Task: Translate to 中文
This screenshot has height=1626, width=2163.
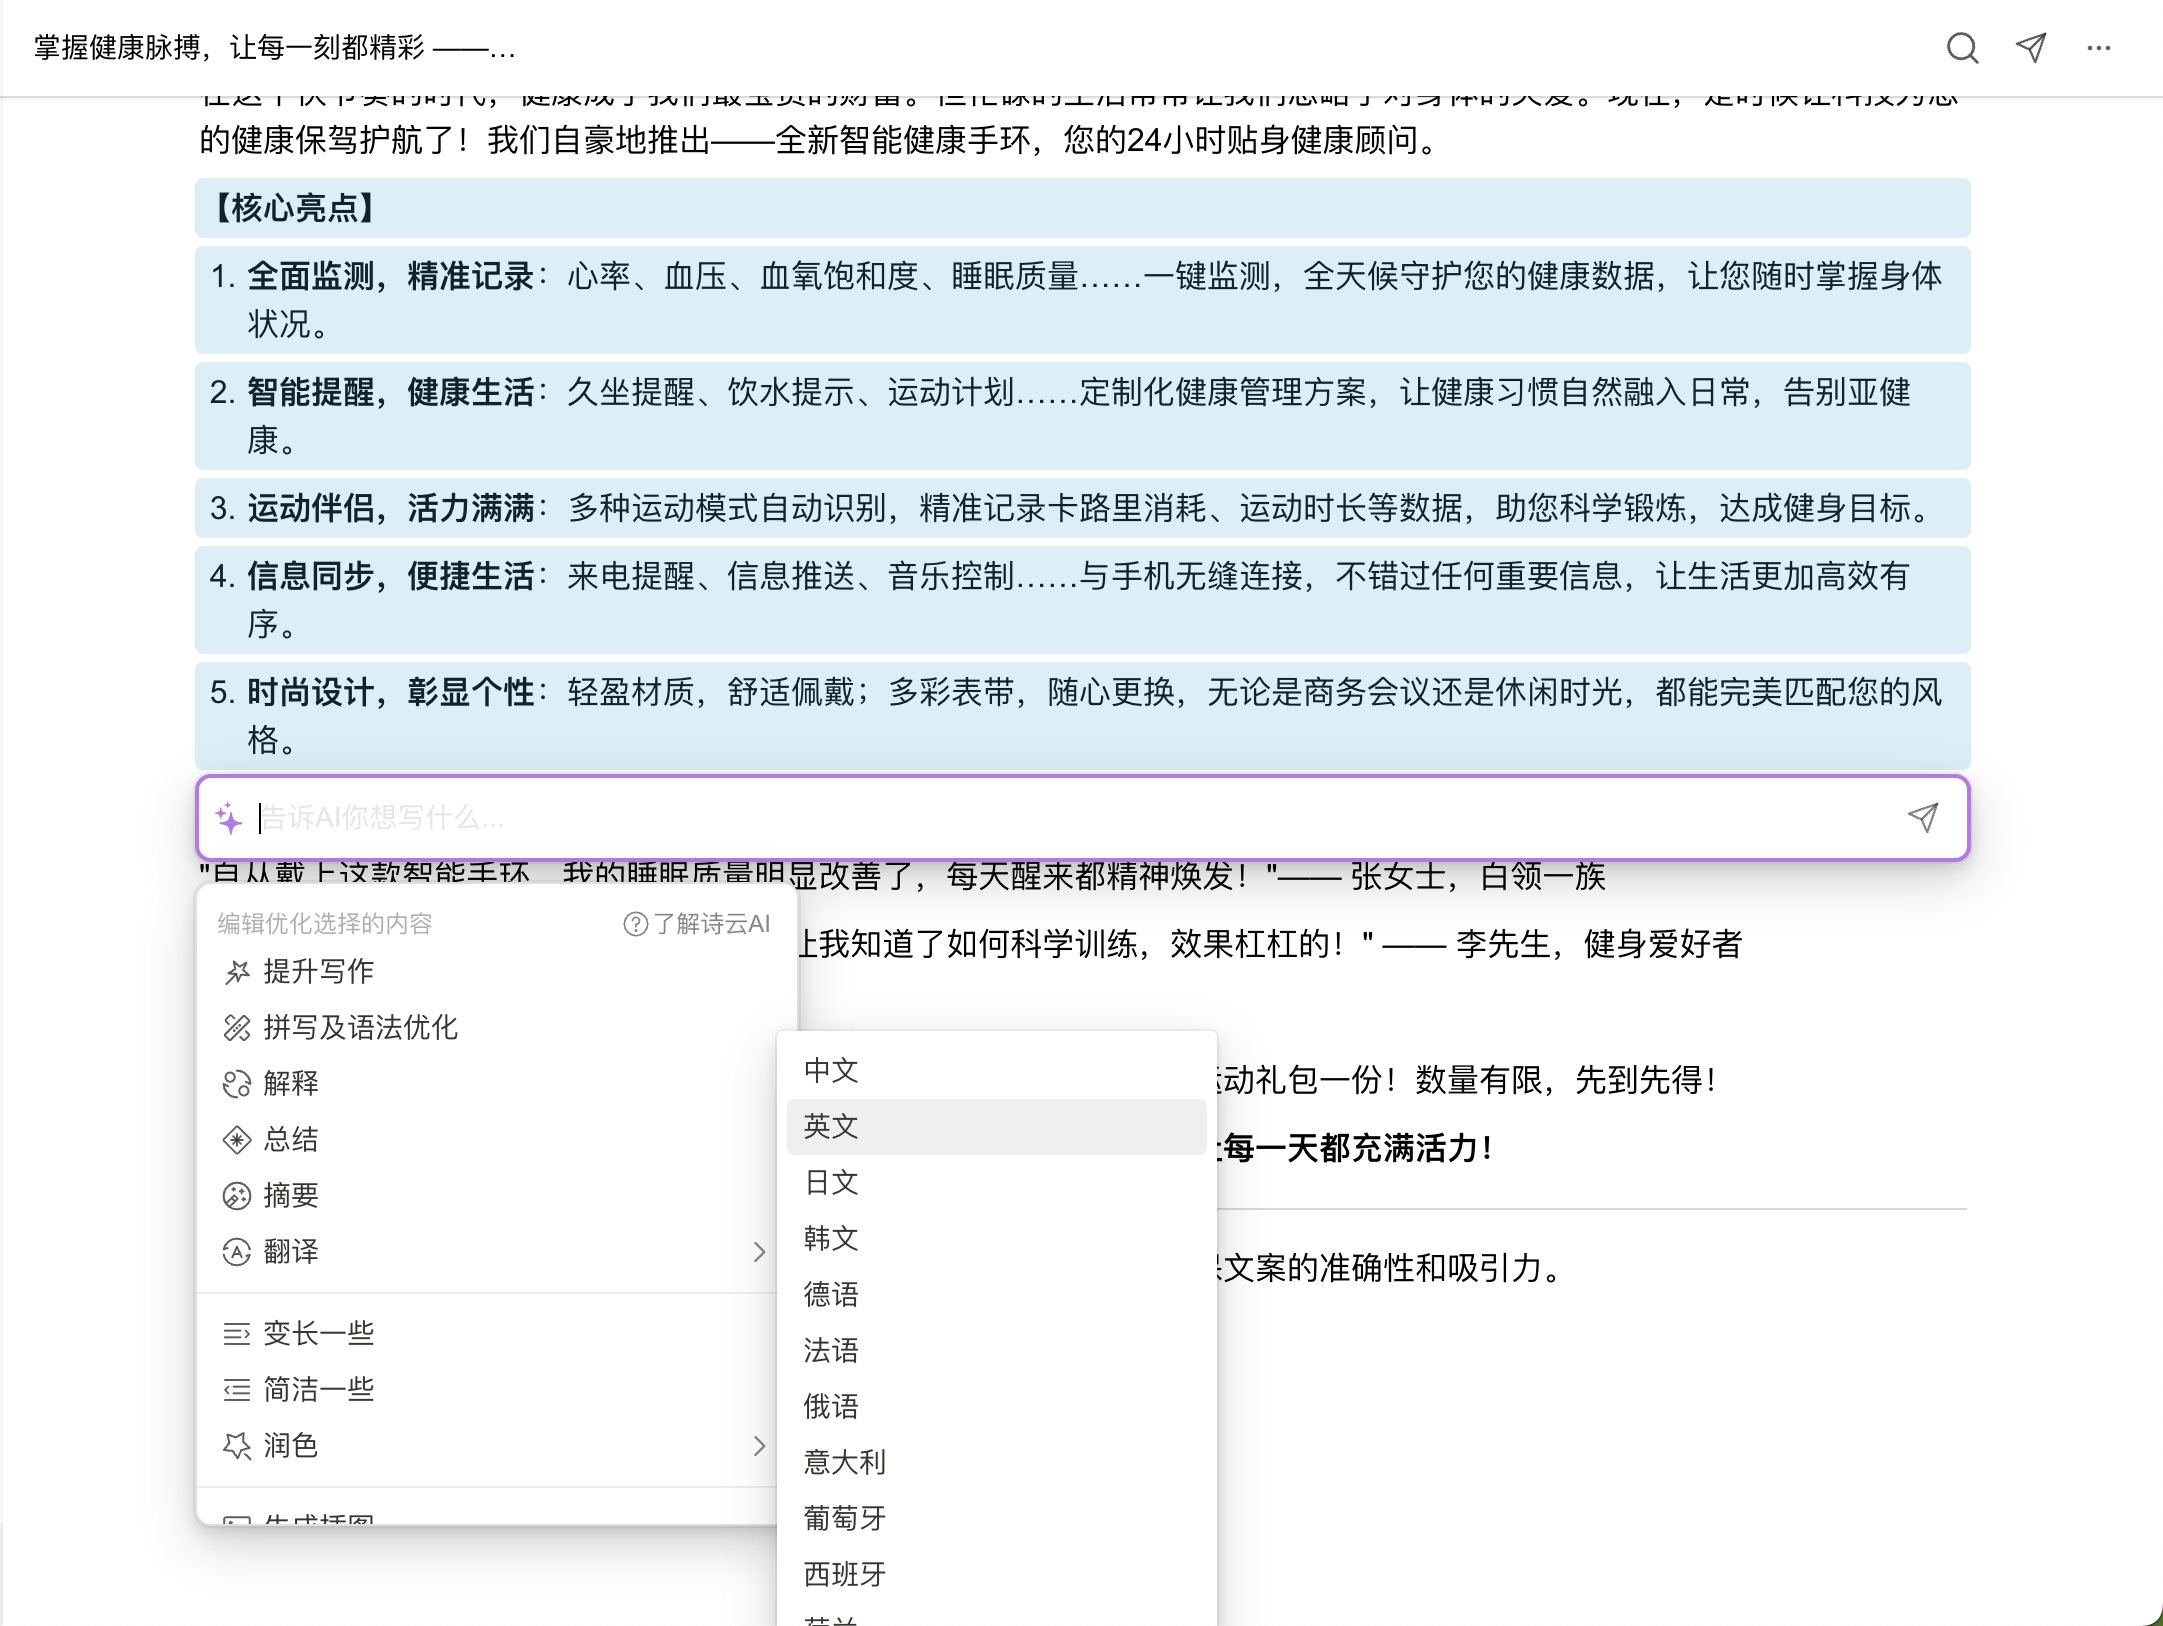Action: (x=996, y=1071)
